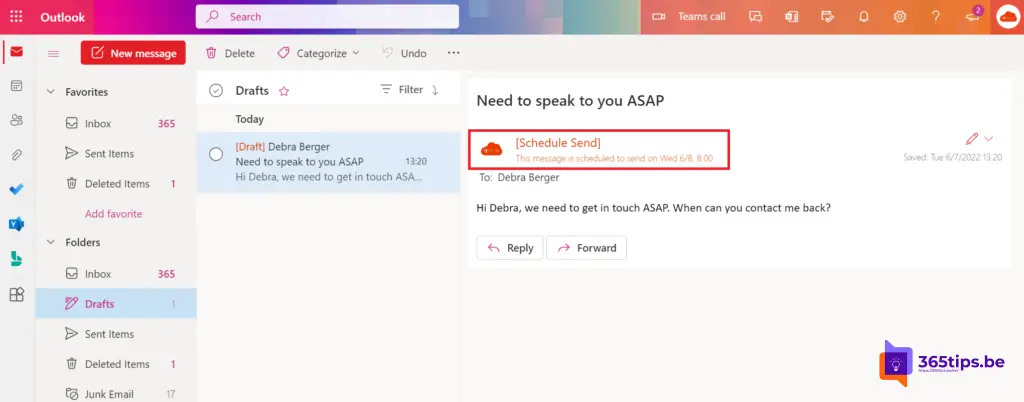
Task: Star the Drafts folder as favorite
Action: point(284,91)
